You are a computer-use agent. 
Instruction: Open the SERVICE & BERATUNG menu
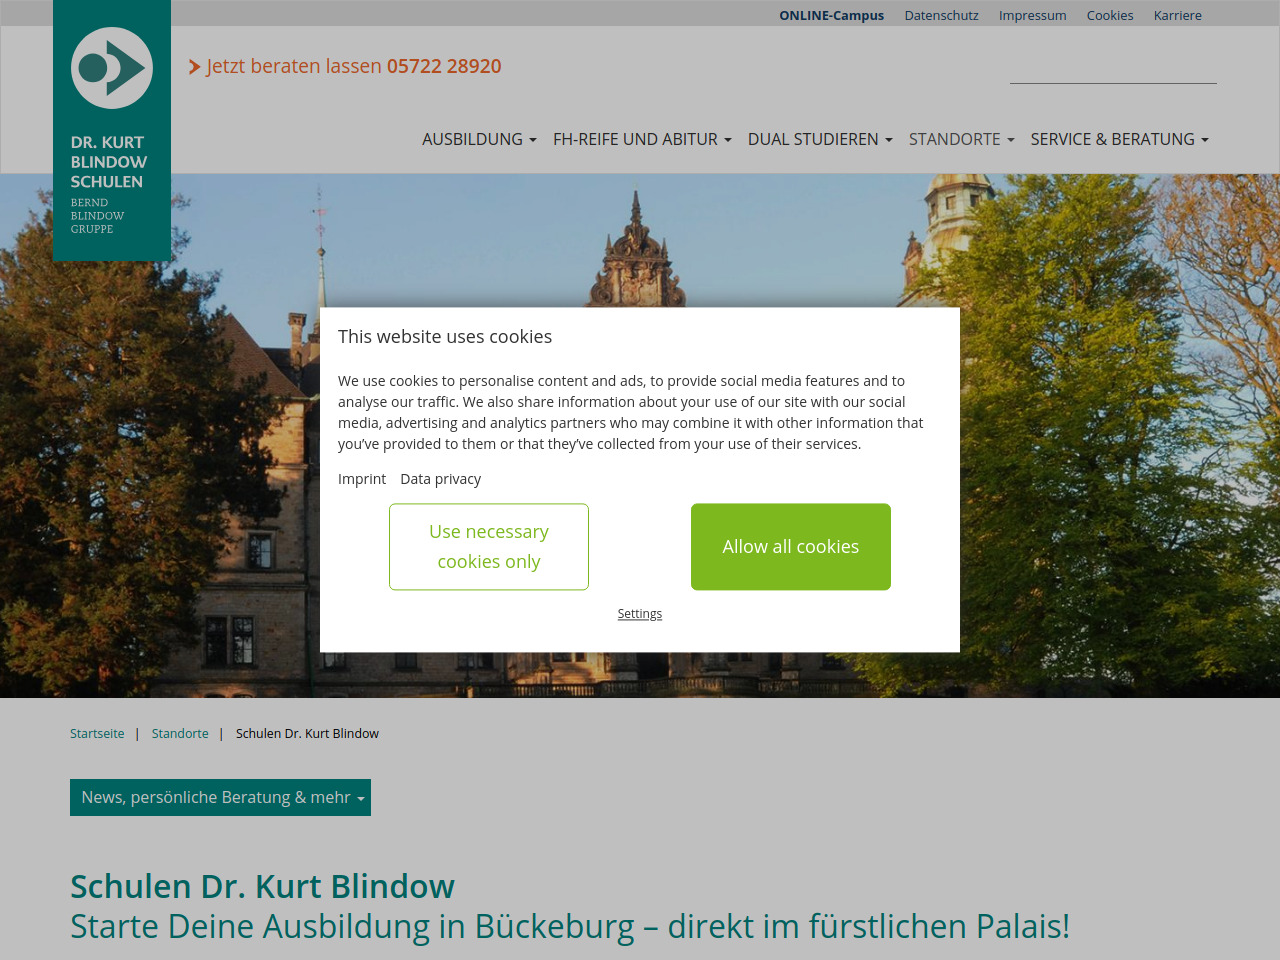point(1119,139)
